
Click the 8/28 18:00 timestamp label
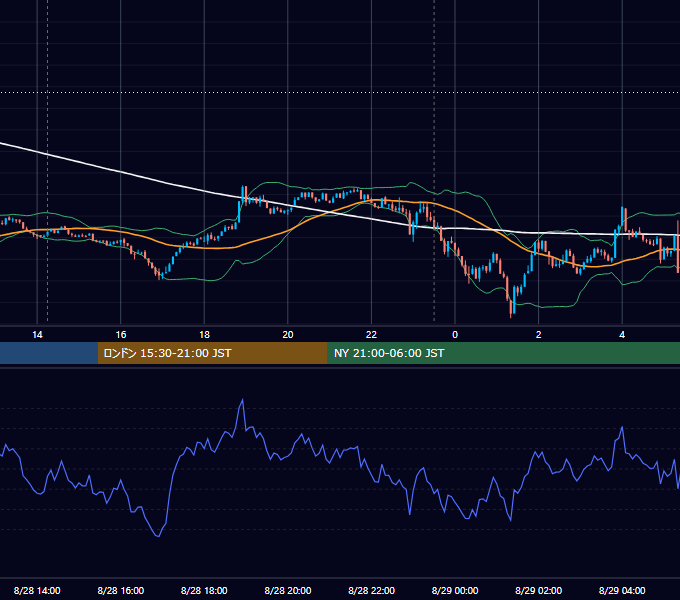[x=204, y=590]
